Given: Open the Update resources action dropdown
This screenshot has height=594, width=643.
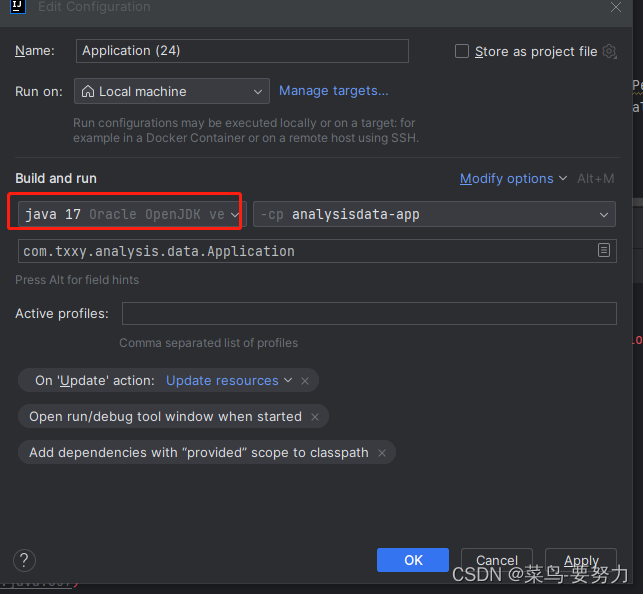Looking at the screenshot, I should [229, 380].
